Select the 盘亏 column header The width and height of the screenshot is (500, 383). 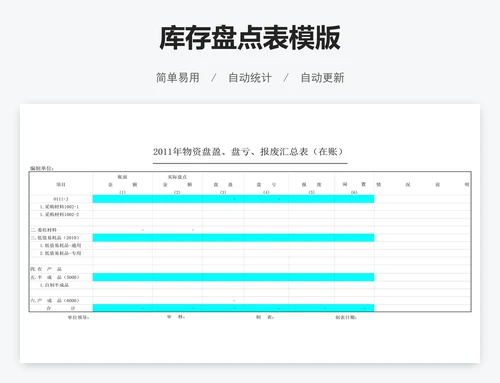click(266, 184)
